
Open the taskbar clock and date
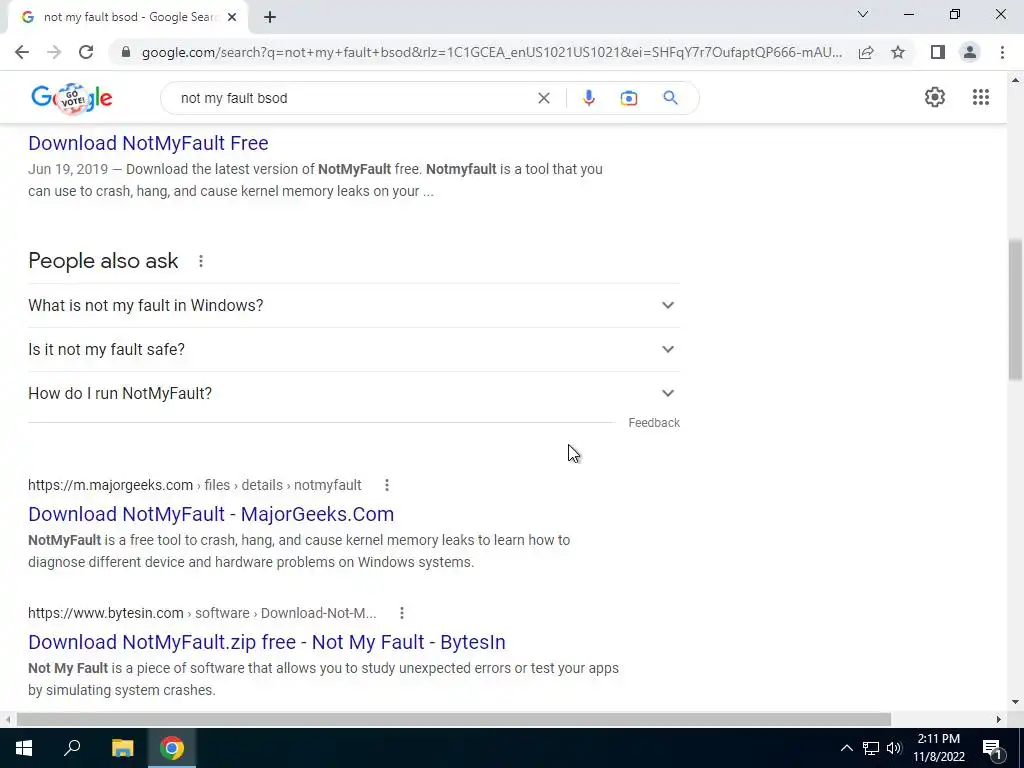[938, 748]
